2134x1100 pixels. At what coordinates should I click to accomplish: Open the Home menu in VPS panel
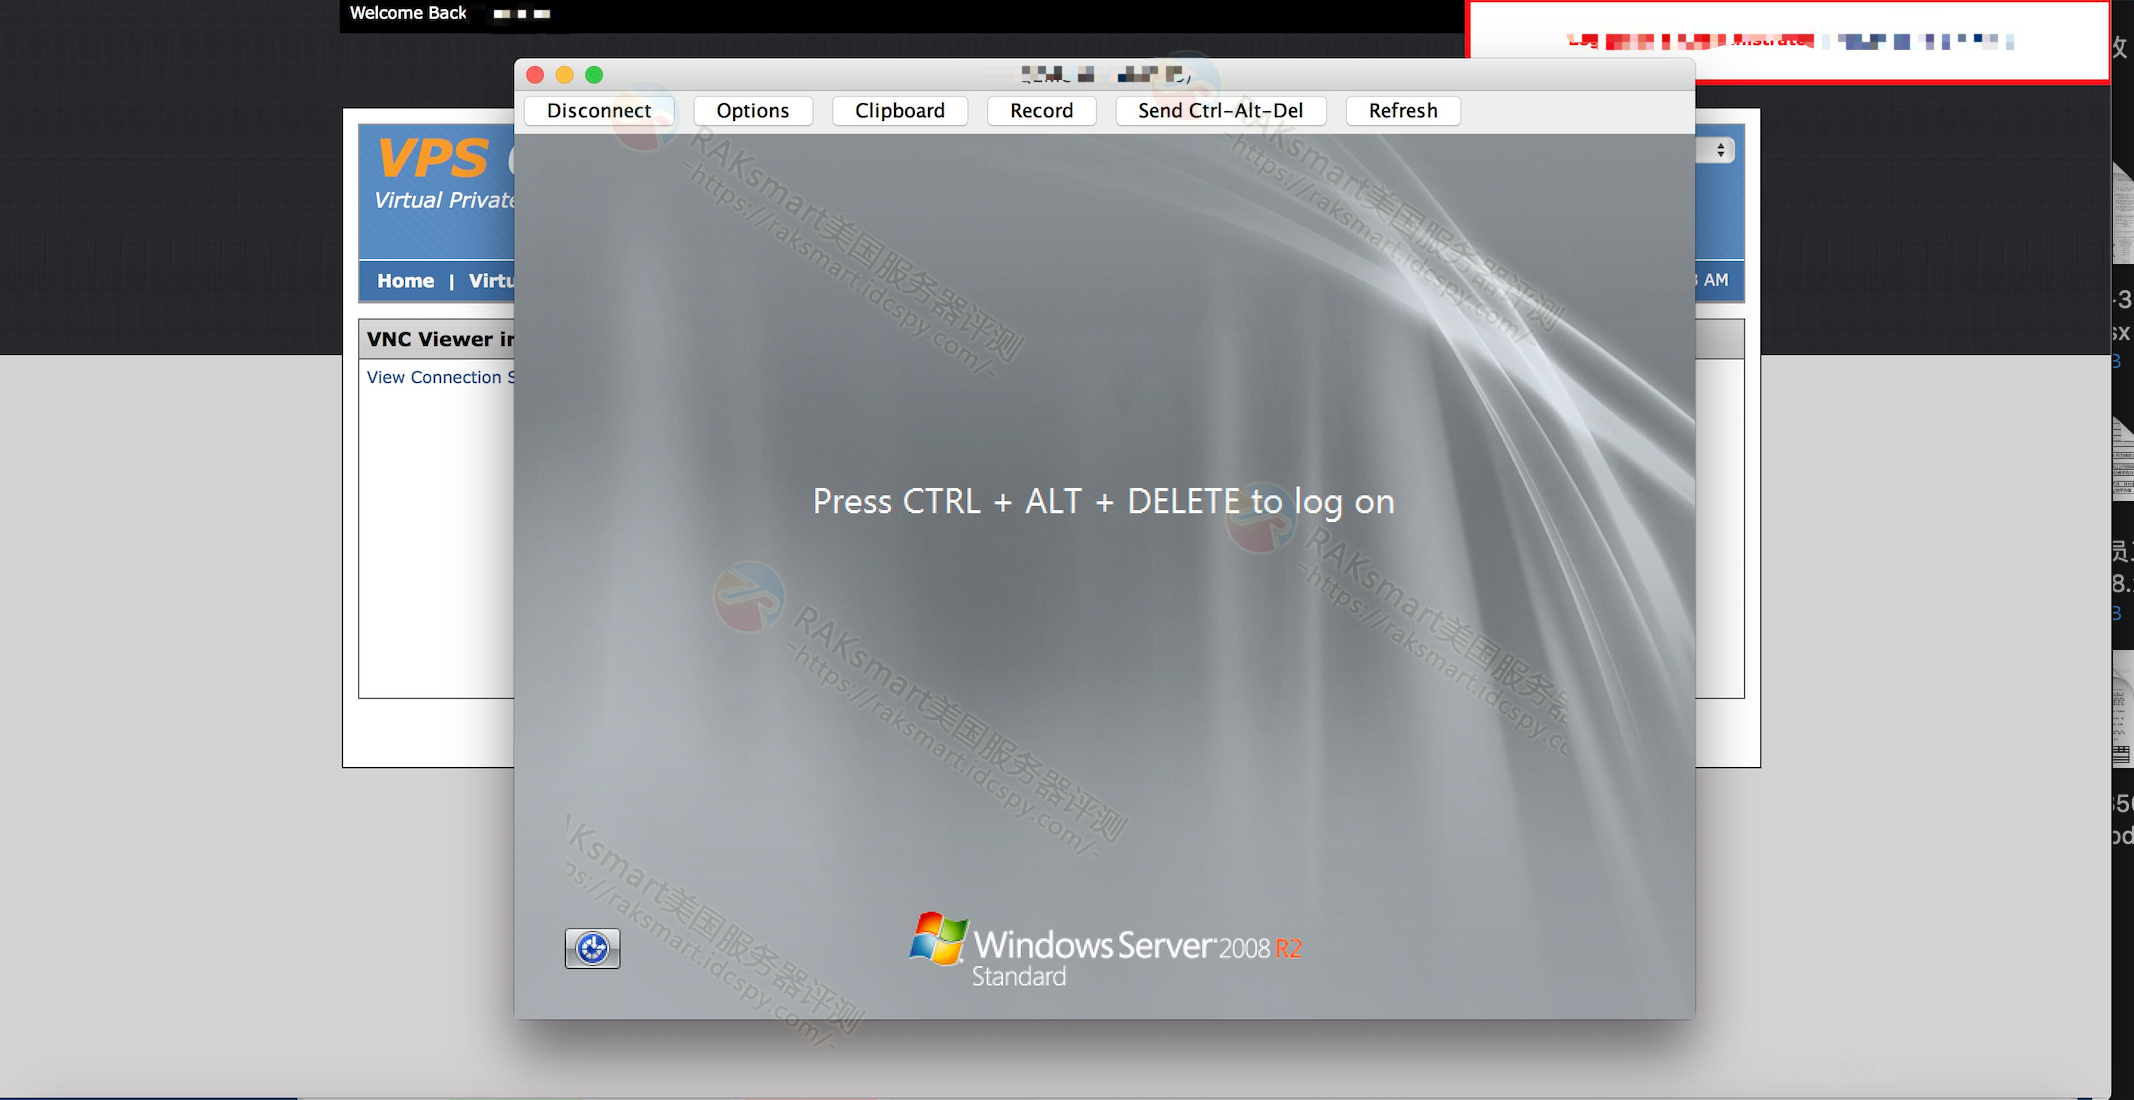pyautogui.click(x=405, y=281)
